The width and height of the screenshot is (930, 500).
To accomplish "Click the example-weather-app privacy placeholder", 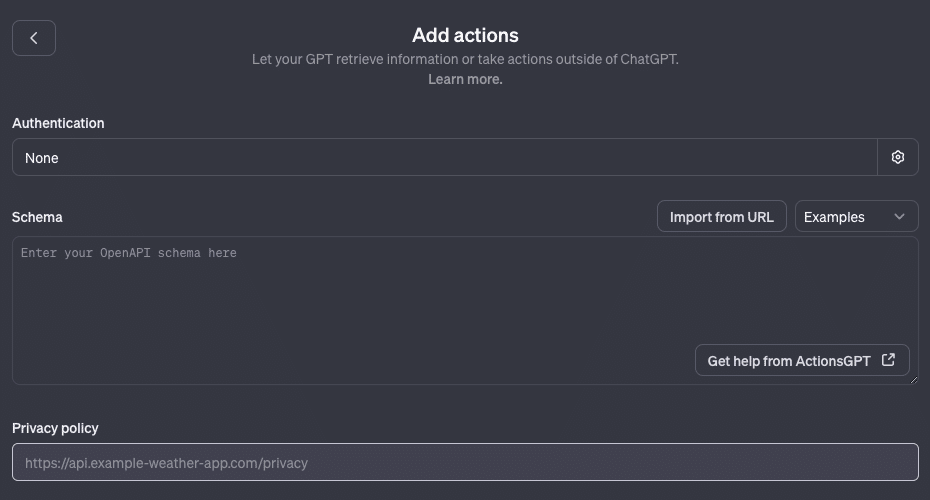I will click(166, 463).
